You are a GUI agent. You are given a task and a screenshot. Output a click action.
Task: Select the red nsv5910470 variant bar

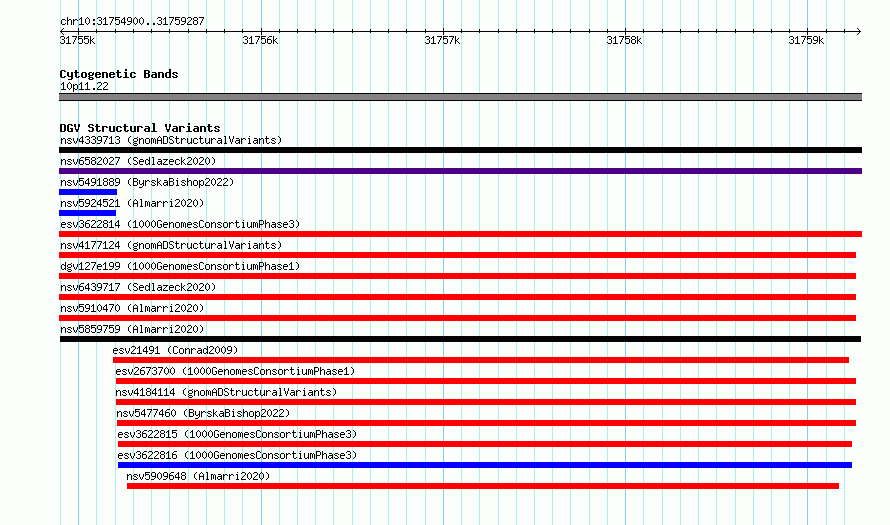point(457,318)
